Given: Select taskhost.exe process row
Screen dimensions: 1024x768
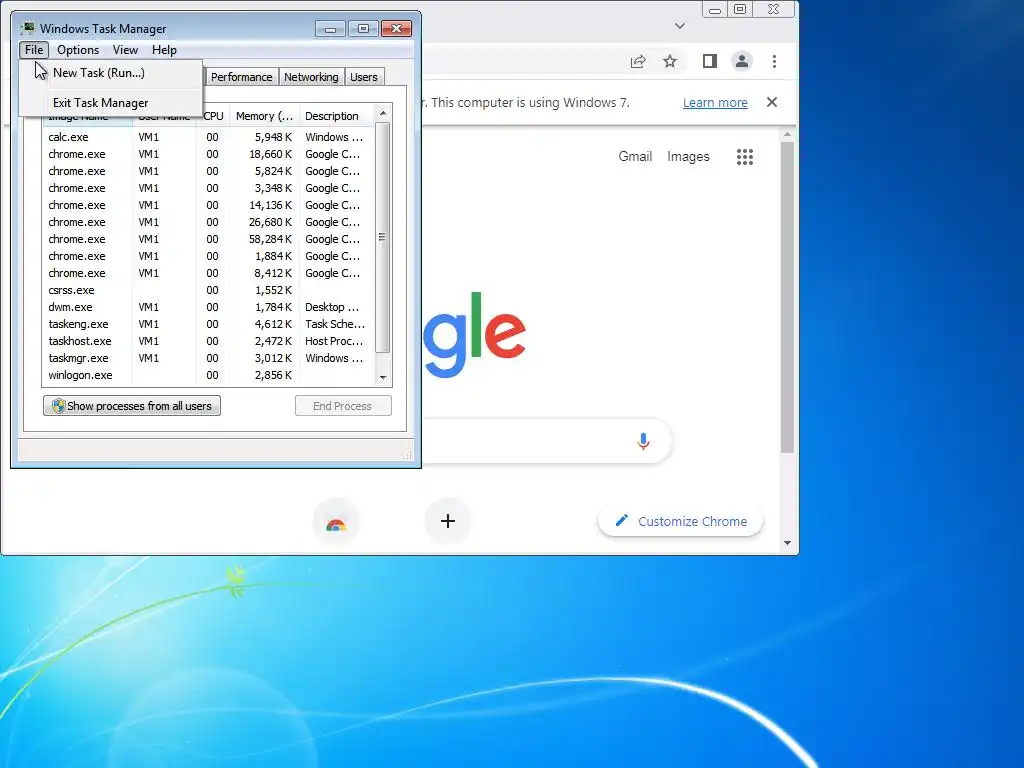Looking at the screenshot, I should tap(209, 341).
